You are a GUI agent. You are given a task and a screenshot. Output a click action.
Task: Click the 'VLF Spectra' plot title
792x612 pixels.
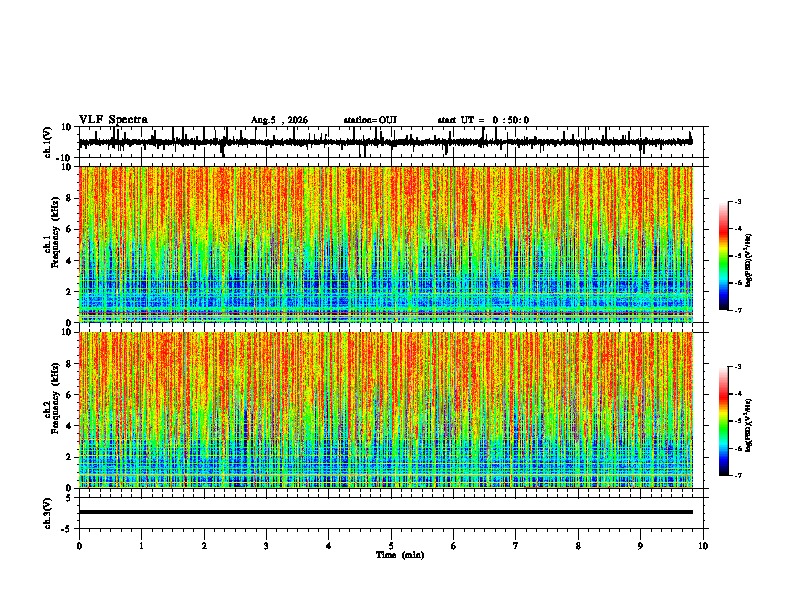113,120
